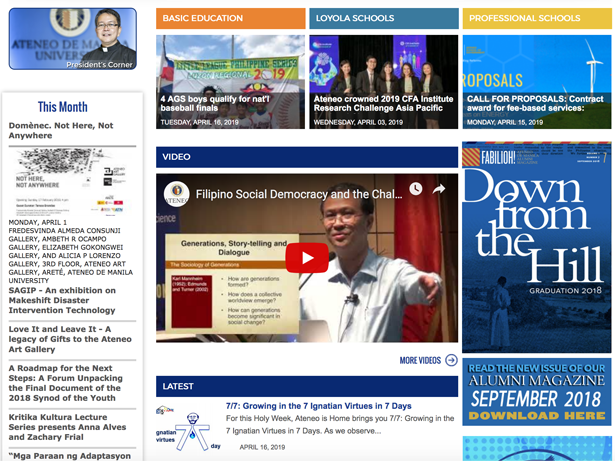Open Mga Paraan ng Adaptasyon link
The width and height of the screenshot is (615, 461).
[x=70, y=456]
